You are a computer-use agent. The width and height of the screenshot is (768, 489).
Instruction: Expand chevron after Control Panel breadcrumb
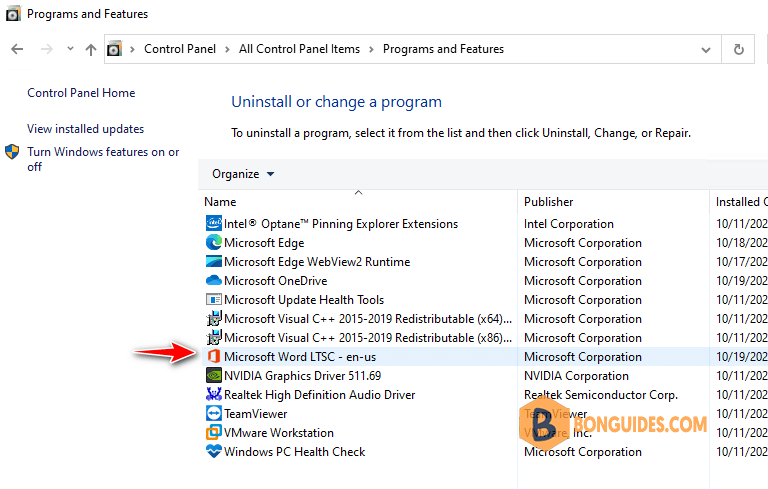[227, 49]
